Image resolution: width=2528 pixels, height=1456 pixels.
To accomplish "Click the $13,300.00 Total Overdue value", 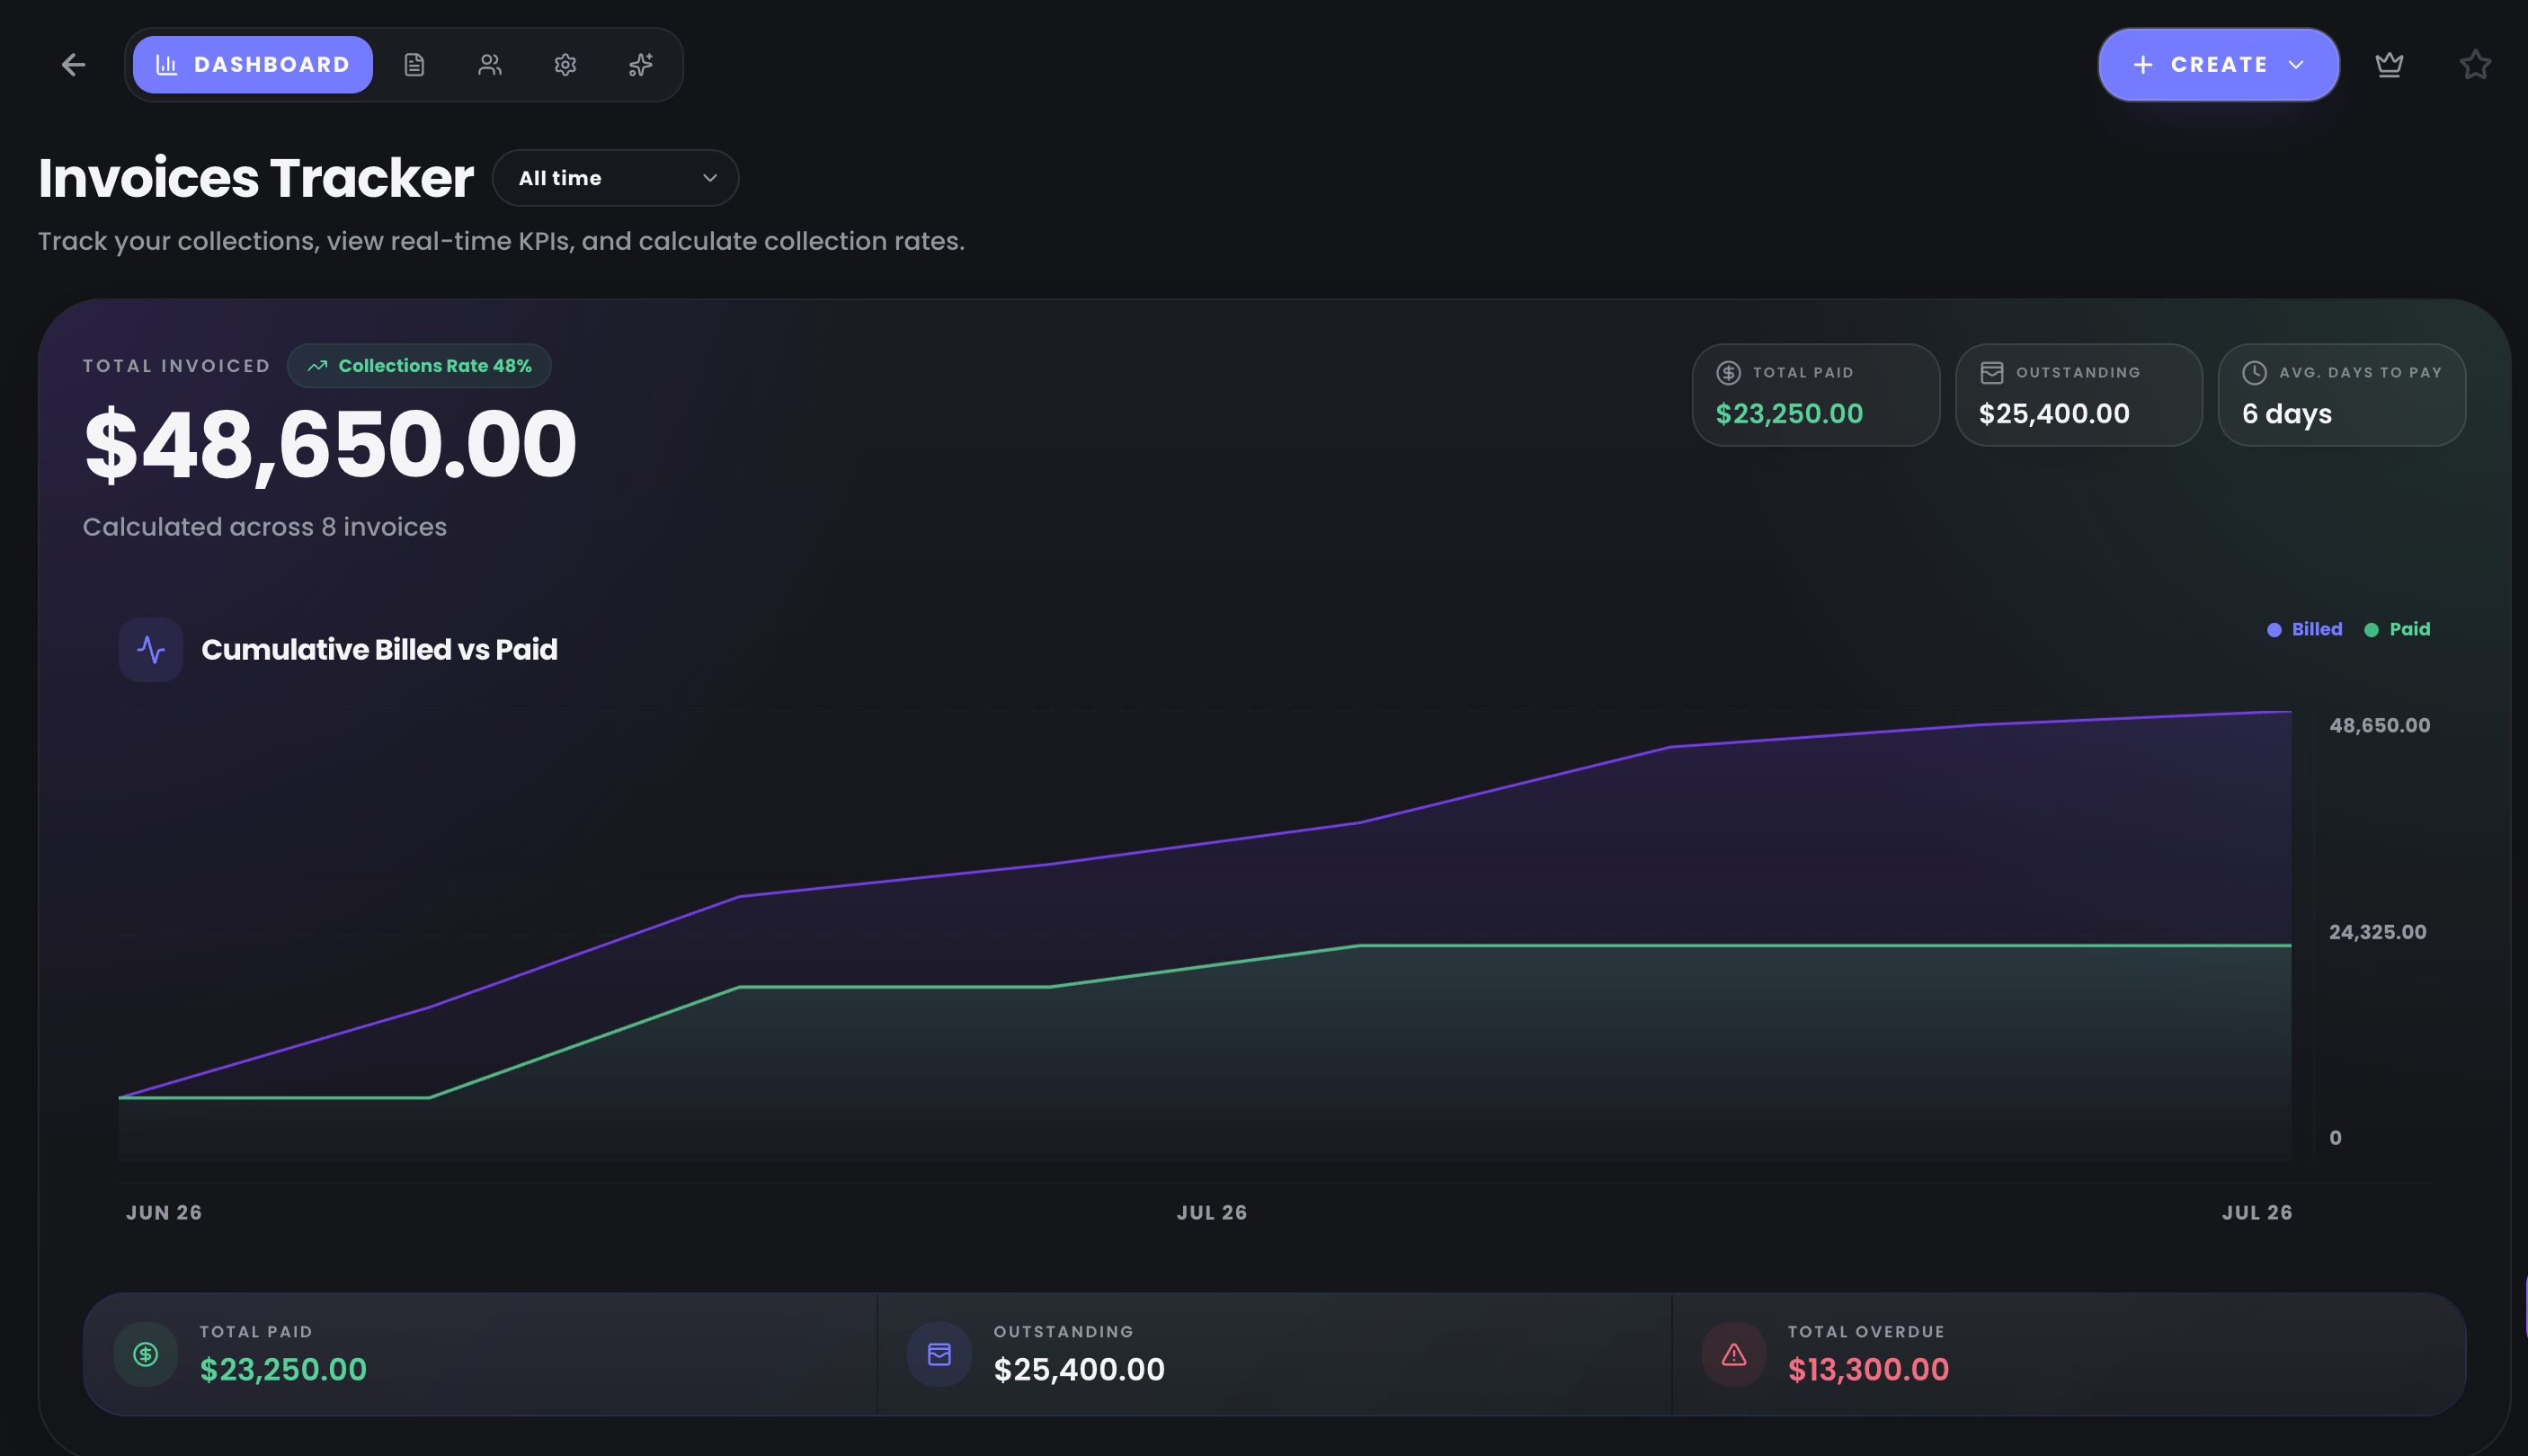I will (1868, 1370).
